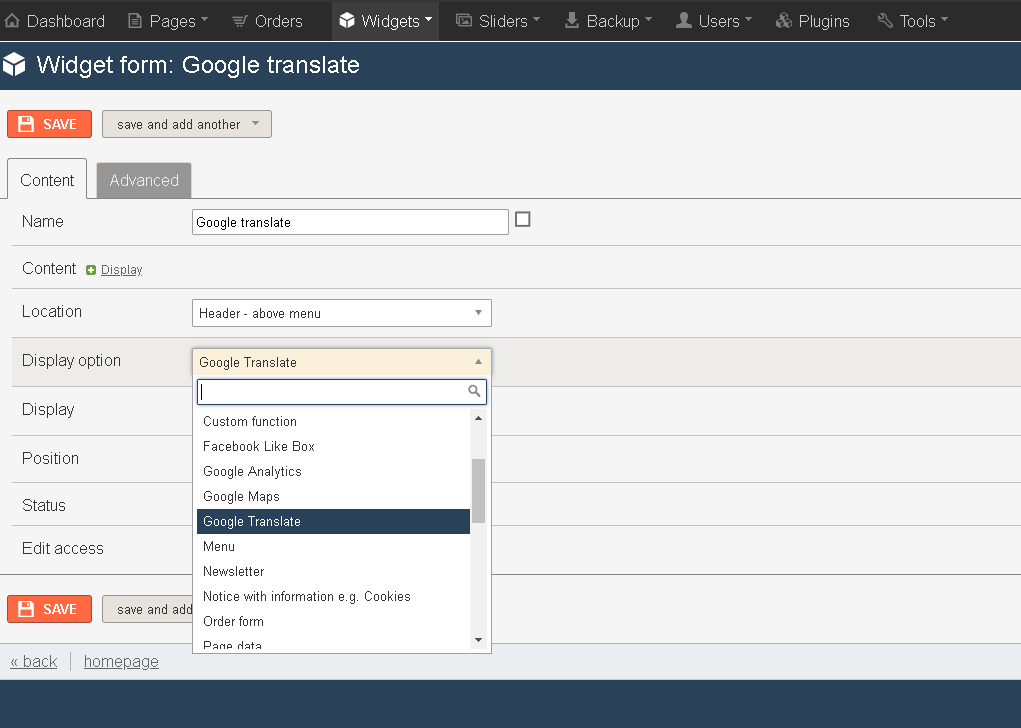1021x728 pixels.
Task: Click the bottom 'save and add' button
Action: (148, 609)
